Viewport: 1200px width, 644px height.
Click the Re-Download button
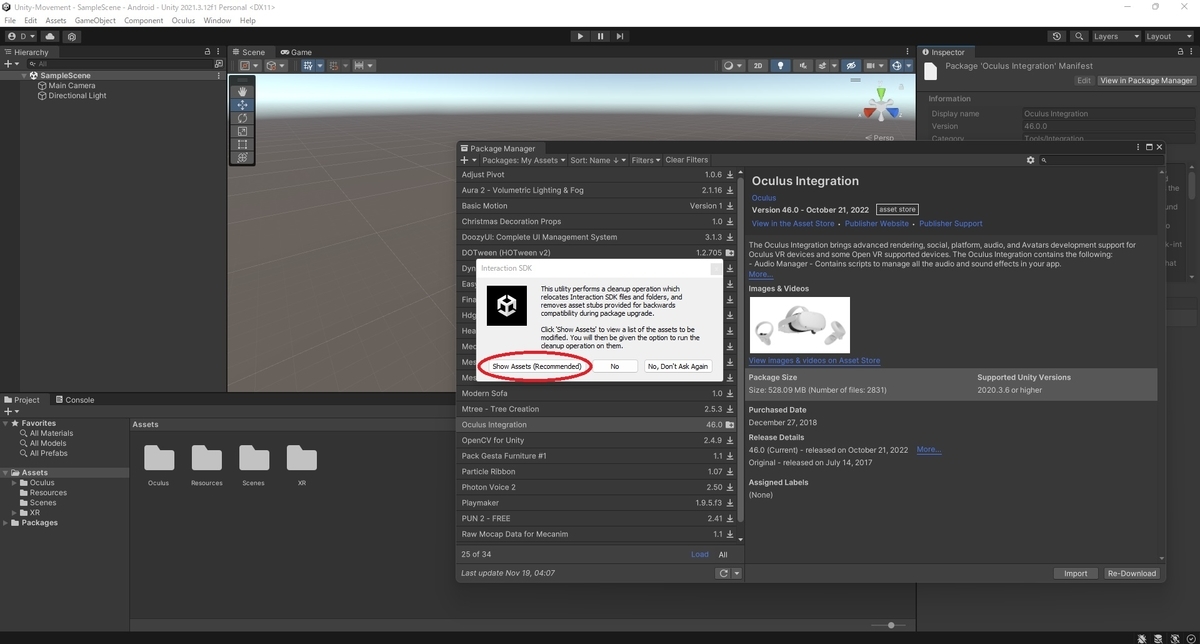[1132, 573]
